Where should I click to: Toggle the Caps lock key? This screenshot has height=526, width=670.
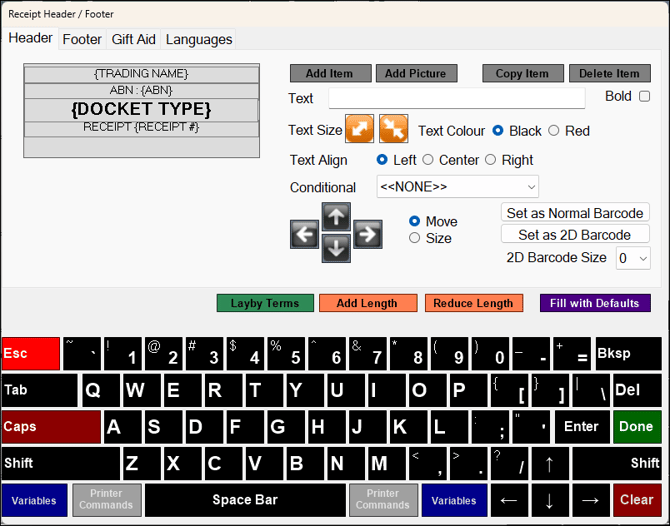pos(51,427)
